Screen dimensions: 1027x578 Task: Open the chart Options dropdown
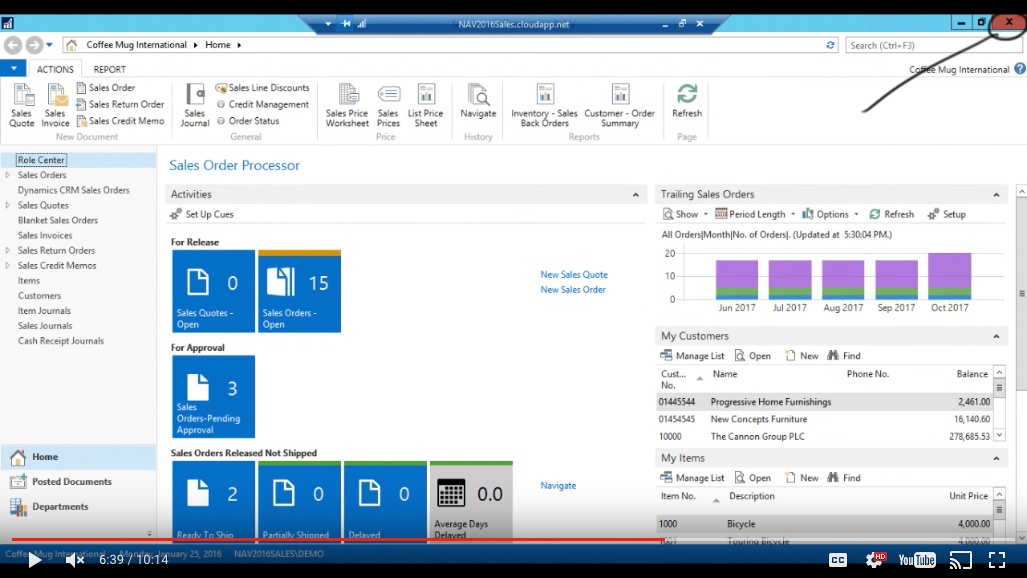[830, 214]
